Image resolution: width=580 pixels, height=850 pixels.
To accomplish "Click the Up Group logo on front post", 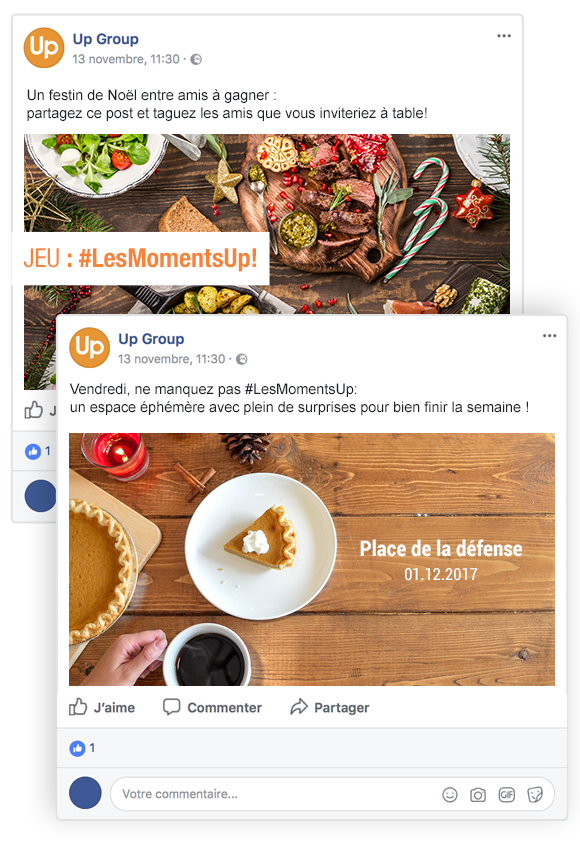I will [x=89, y=347].
